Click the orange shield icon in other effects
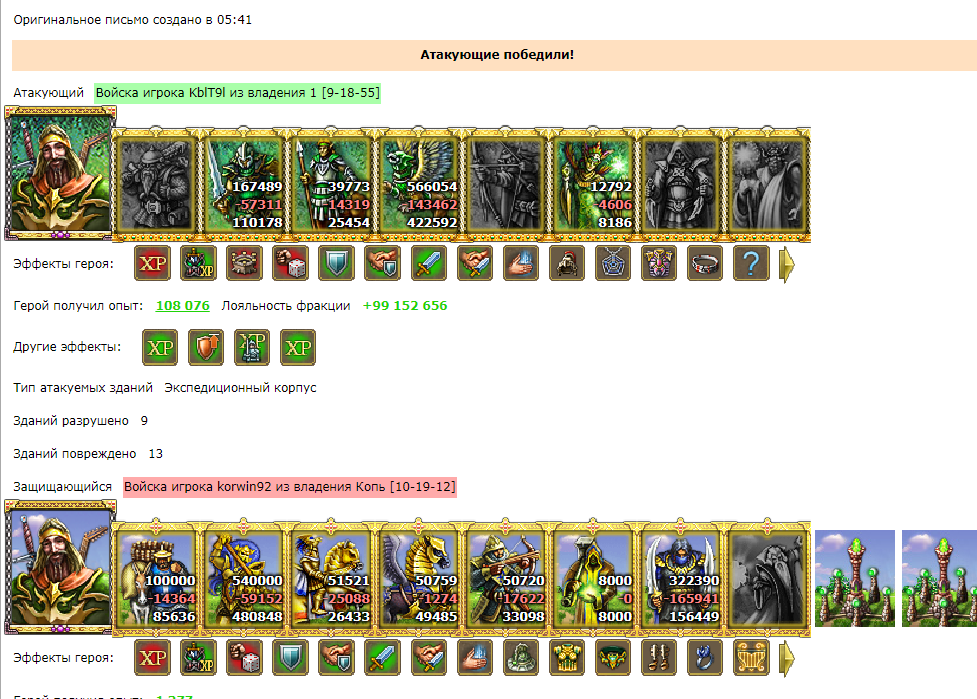 tap(206, 347)
